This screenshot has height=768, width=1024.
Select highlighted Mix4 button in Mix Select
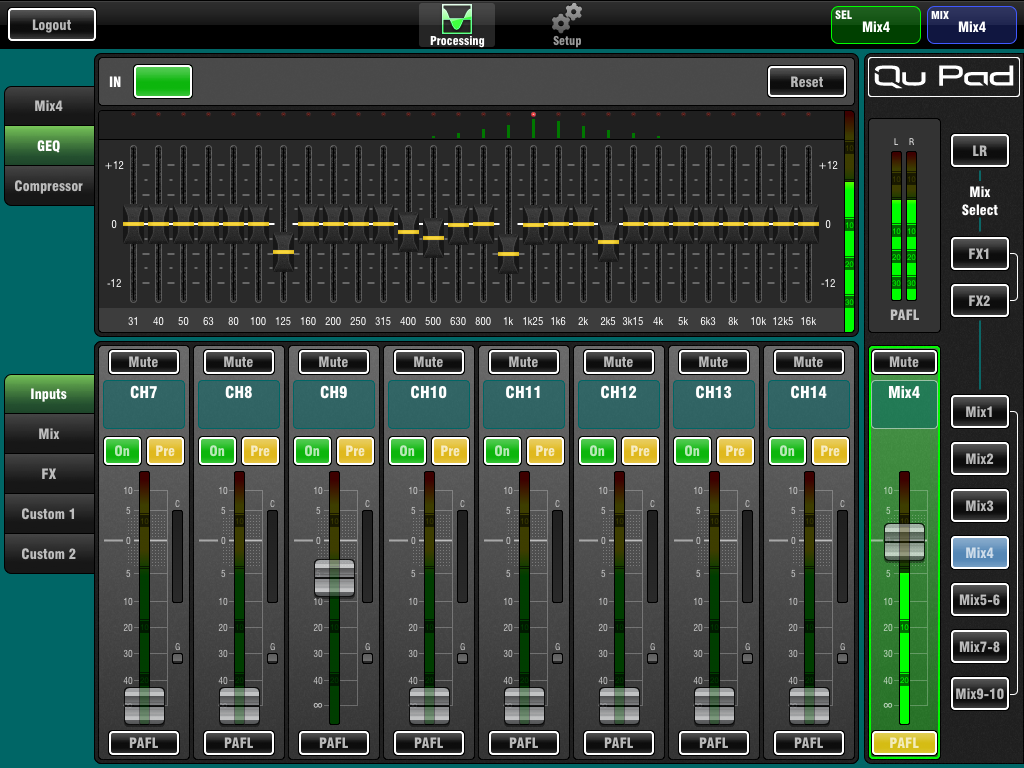click(980, 553)
